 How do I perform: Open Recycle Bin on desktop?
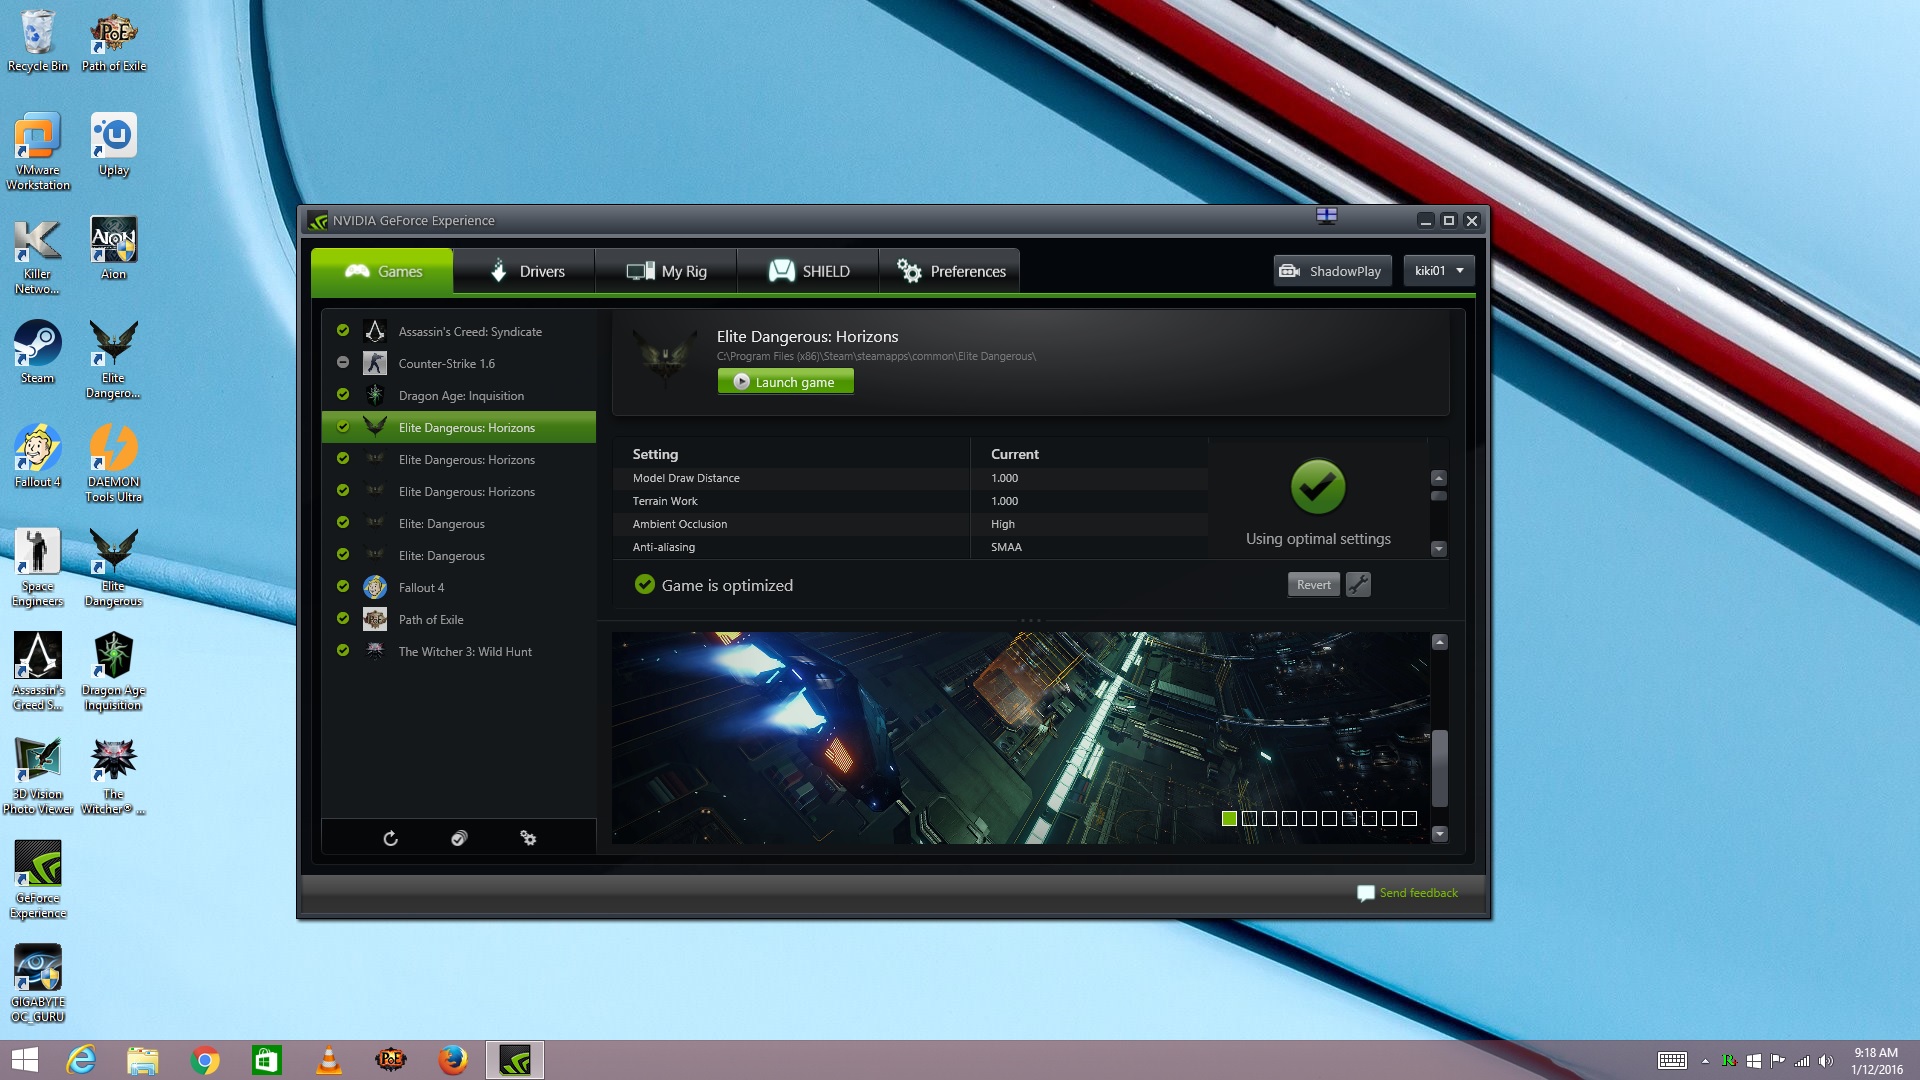point(38,40)
